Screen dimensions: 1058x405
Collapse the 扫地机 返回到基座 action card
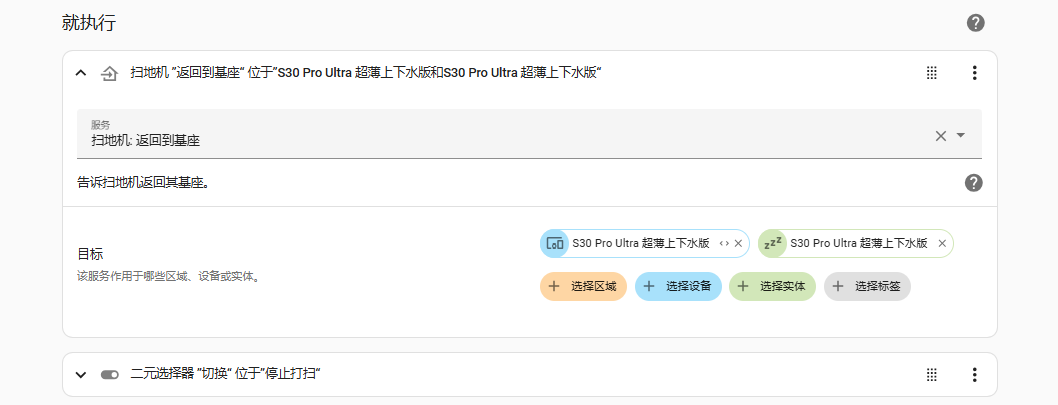coord(81,73)
